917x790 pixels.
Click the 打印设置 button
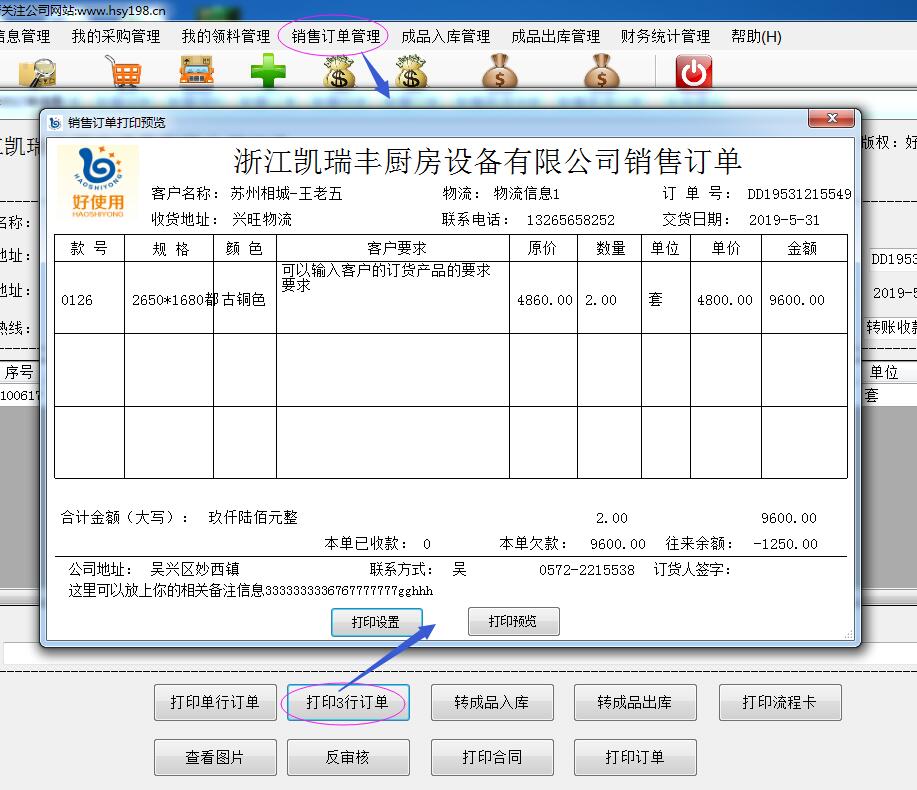376,622
